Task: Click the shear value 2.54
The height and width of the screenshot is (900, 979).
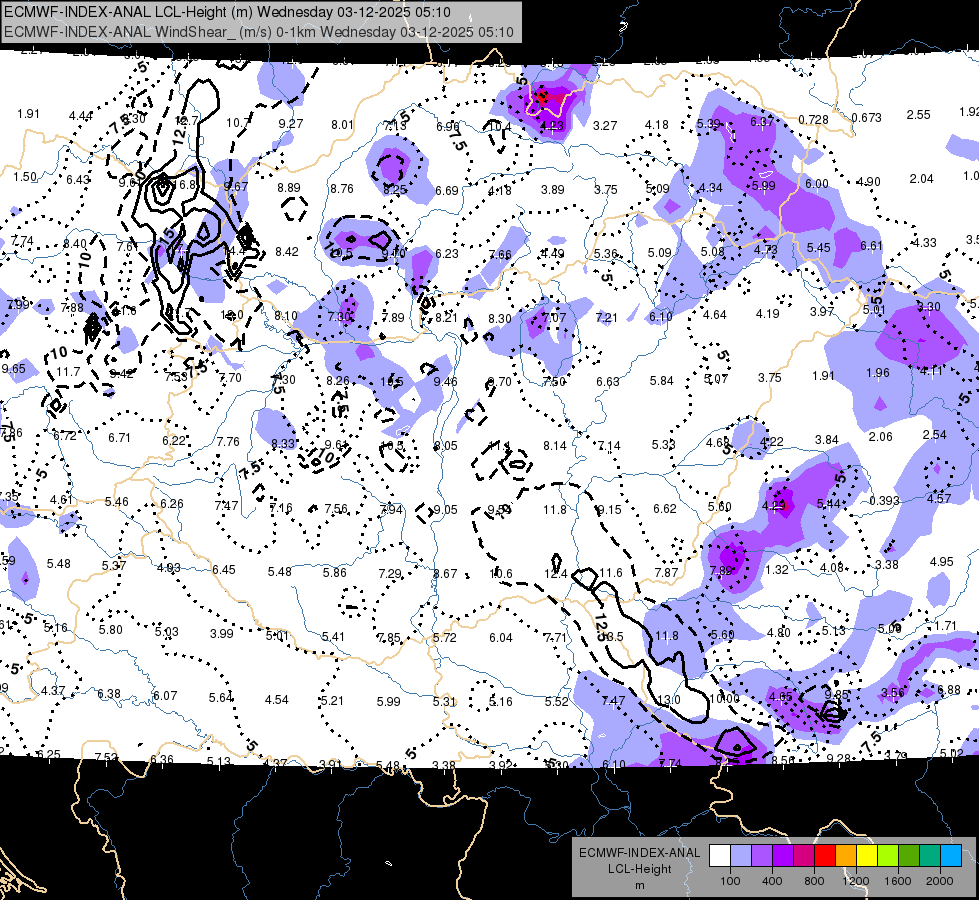Action: pyautogui.click(x=935, y=435)
